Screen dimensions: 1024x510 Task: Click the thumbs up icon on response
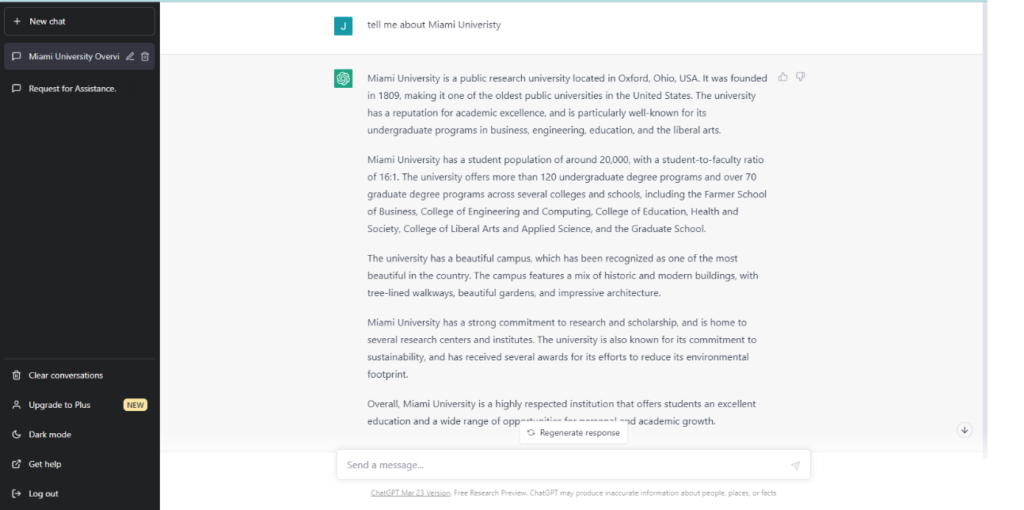coord(782,77)
